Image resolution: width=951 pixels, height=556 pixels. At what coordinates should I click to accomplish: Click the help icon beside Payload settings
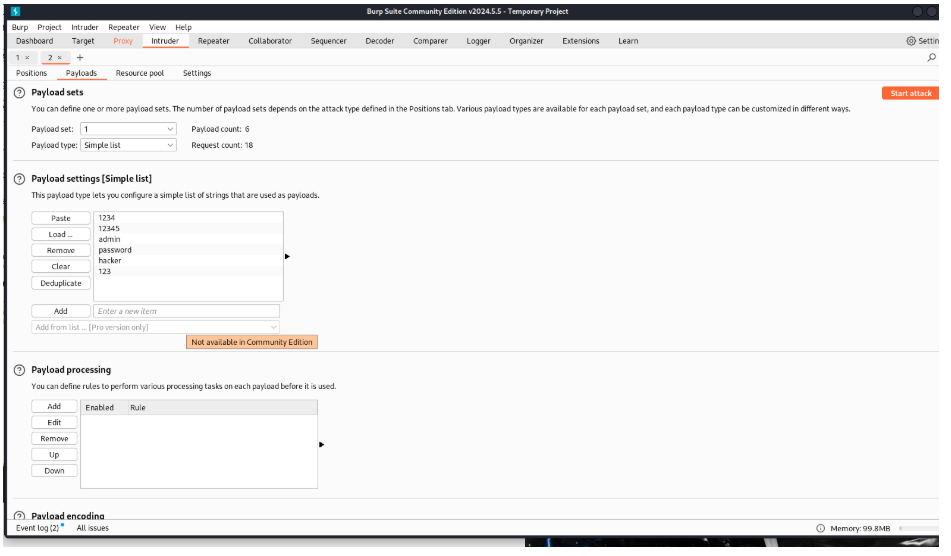(20, 178)
